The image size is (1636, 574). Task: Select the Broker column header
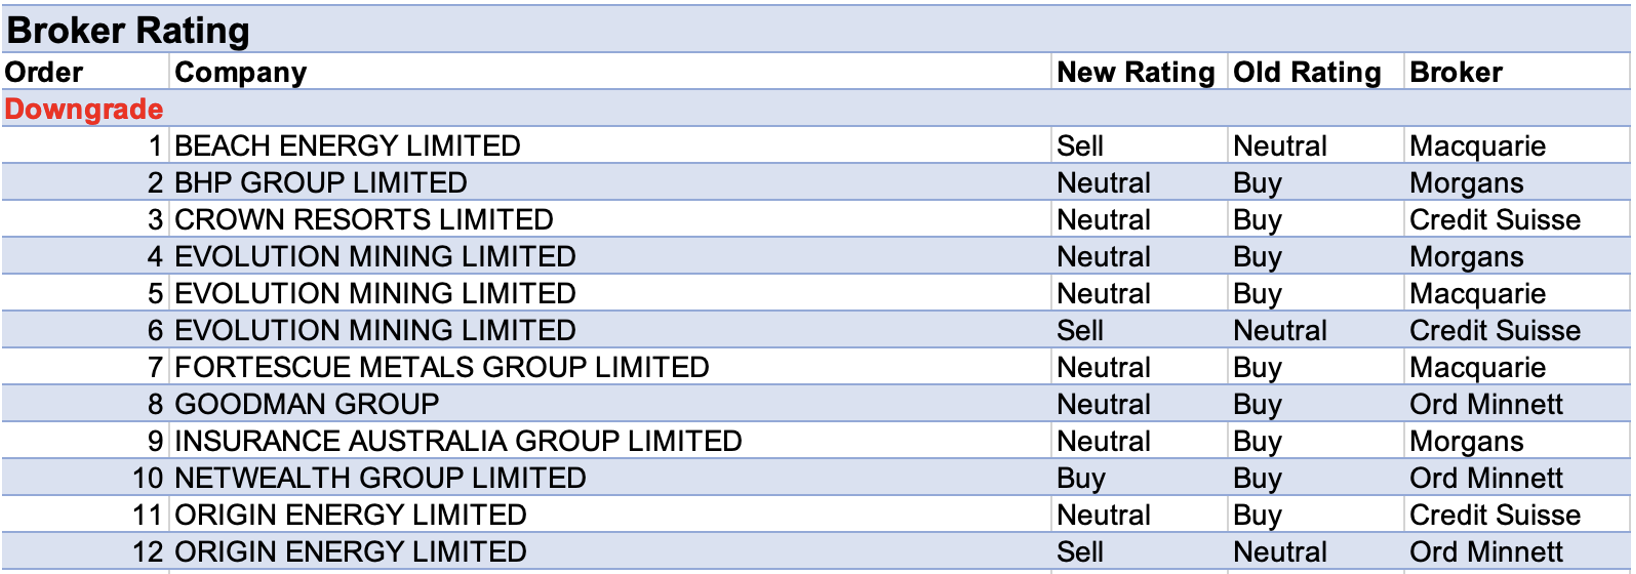click(1455, 72)
